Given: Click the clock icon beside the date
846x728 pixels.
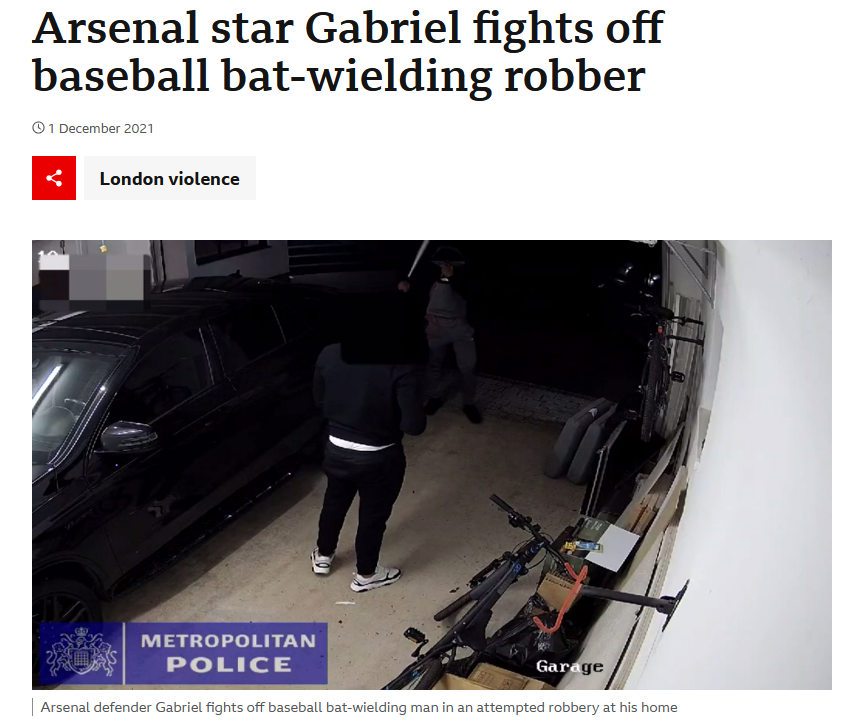Looking at the screenshot, I should pos(38,128).
